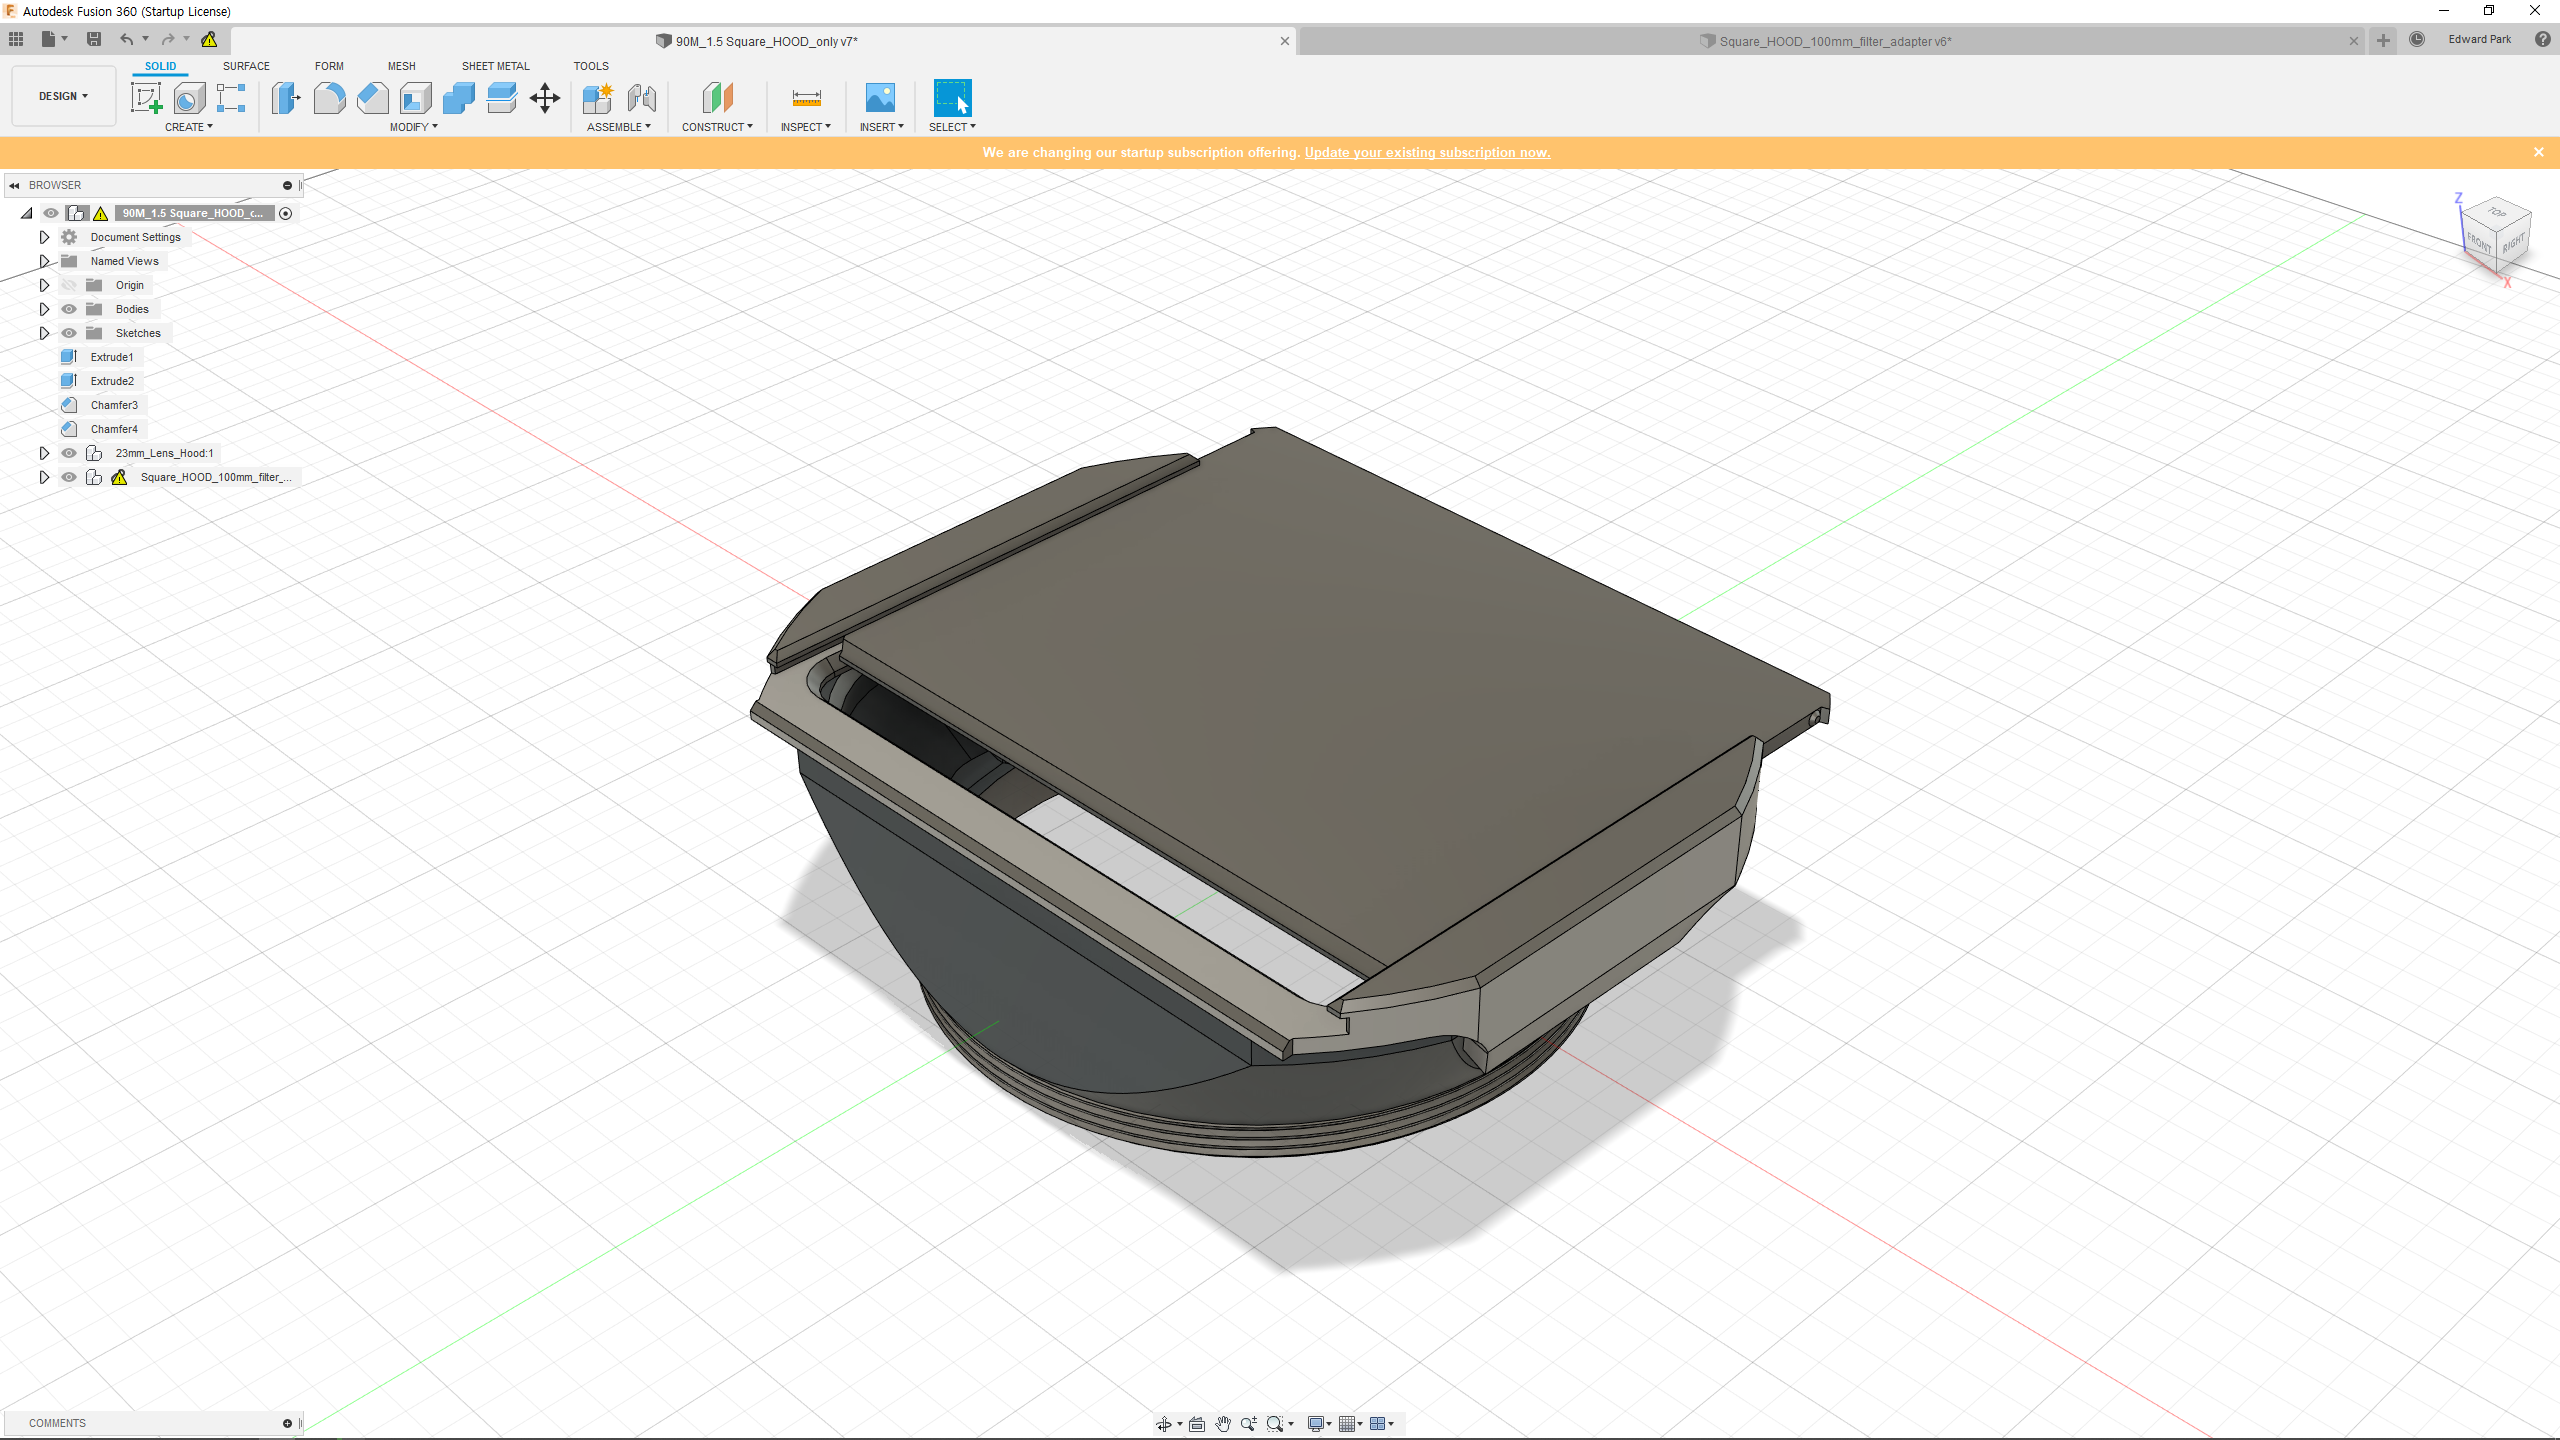This screenshot has height=1440, width=2560.
Task: Select the Create Sketch tool icon
Action: click(146, 98)
